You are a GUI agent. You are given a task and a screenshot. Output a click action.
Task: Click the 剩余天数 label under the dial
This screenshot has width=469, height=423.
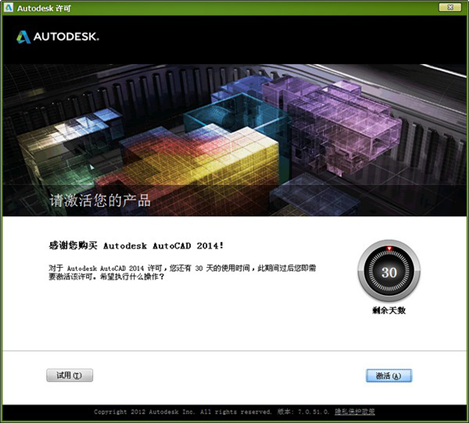point(389,310)
